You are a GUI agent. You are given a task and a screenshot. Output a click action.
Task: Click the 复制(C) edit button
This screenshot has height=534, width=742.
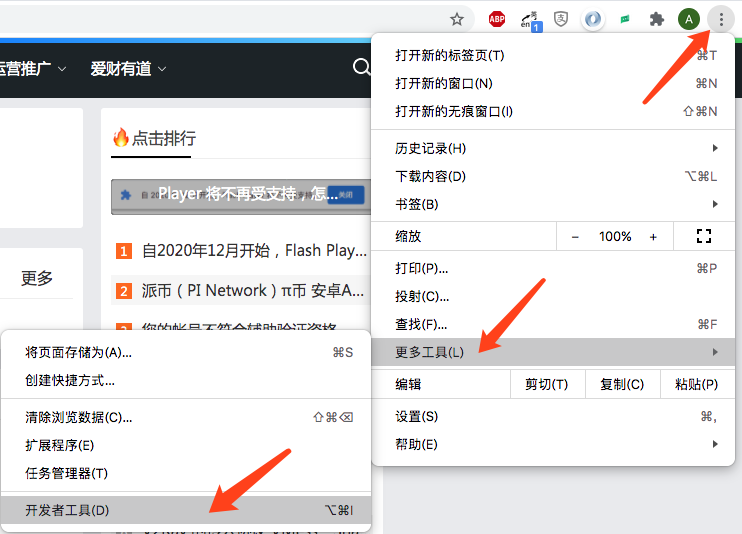click(x=622, y=385)
